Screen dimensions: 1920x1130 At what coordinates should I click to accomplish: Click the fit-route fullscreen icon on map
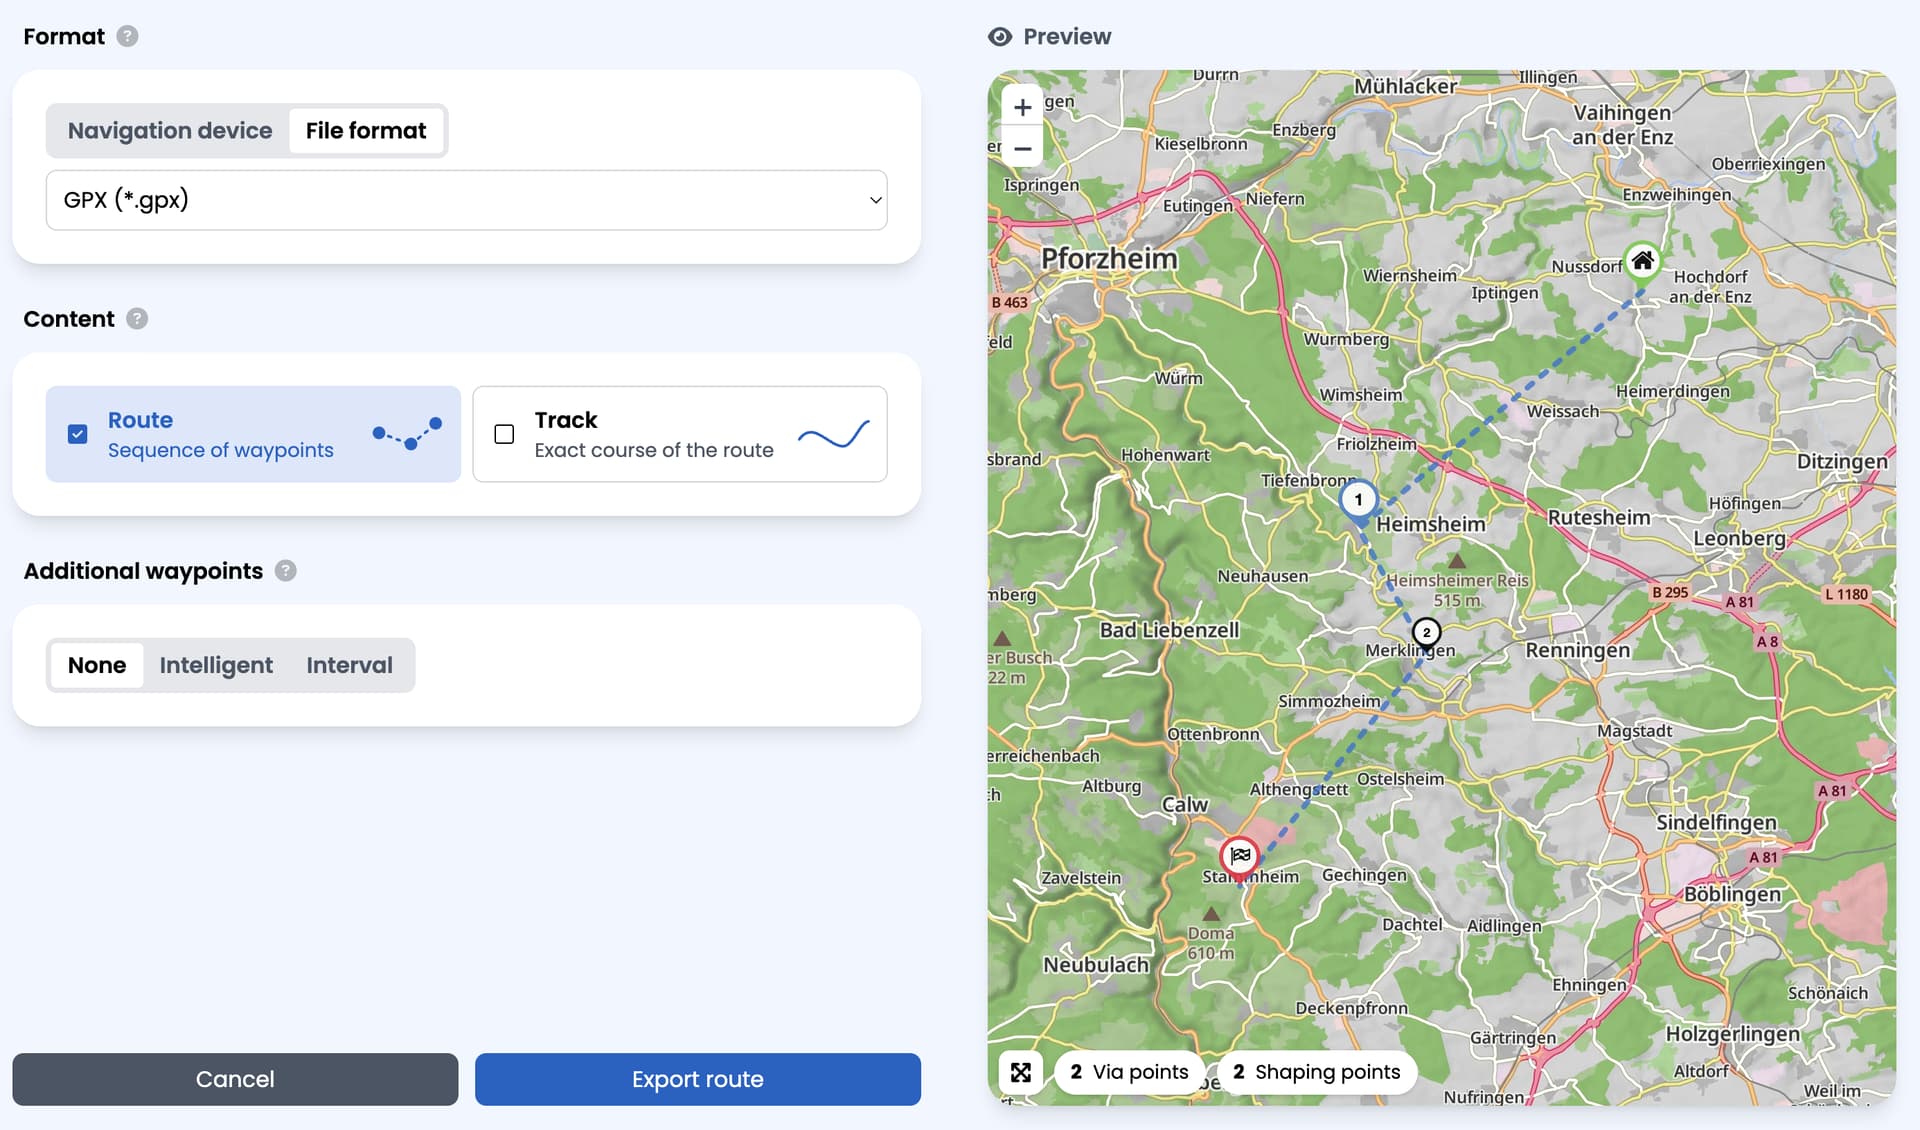point(1020,1072)
